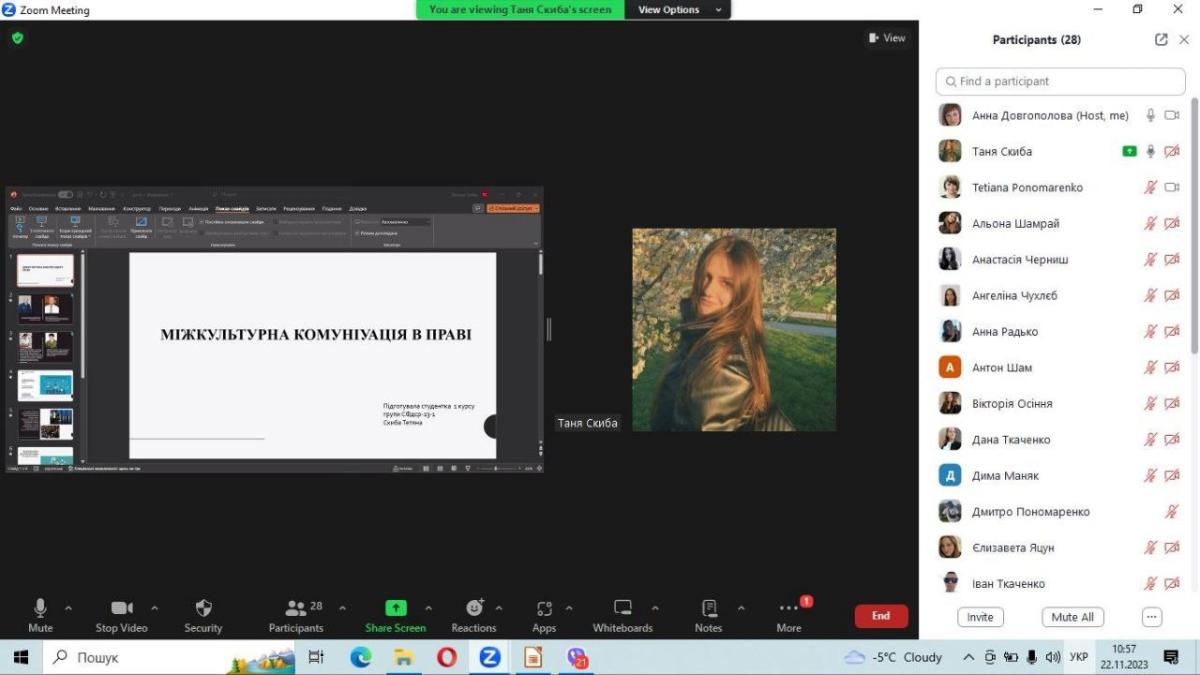Click the green encryption shield icon
This screenshot has width=1200, height=675.
tap(17, 38)
